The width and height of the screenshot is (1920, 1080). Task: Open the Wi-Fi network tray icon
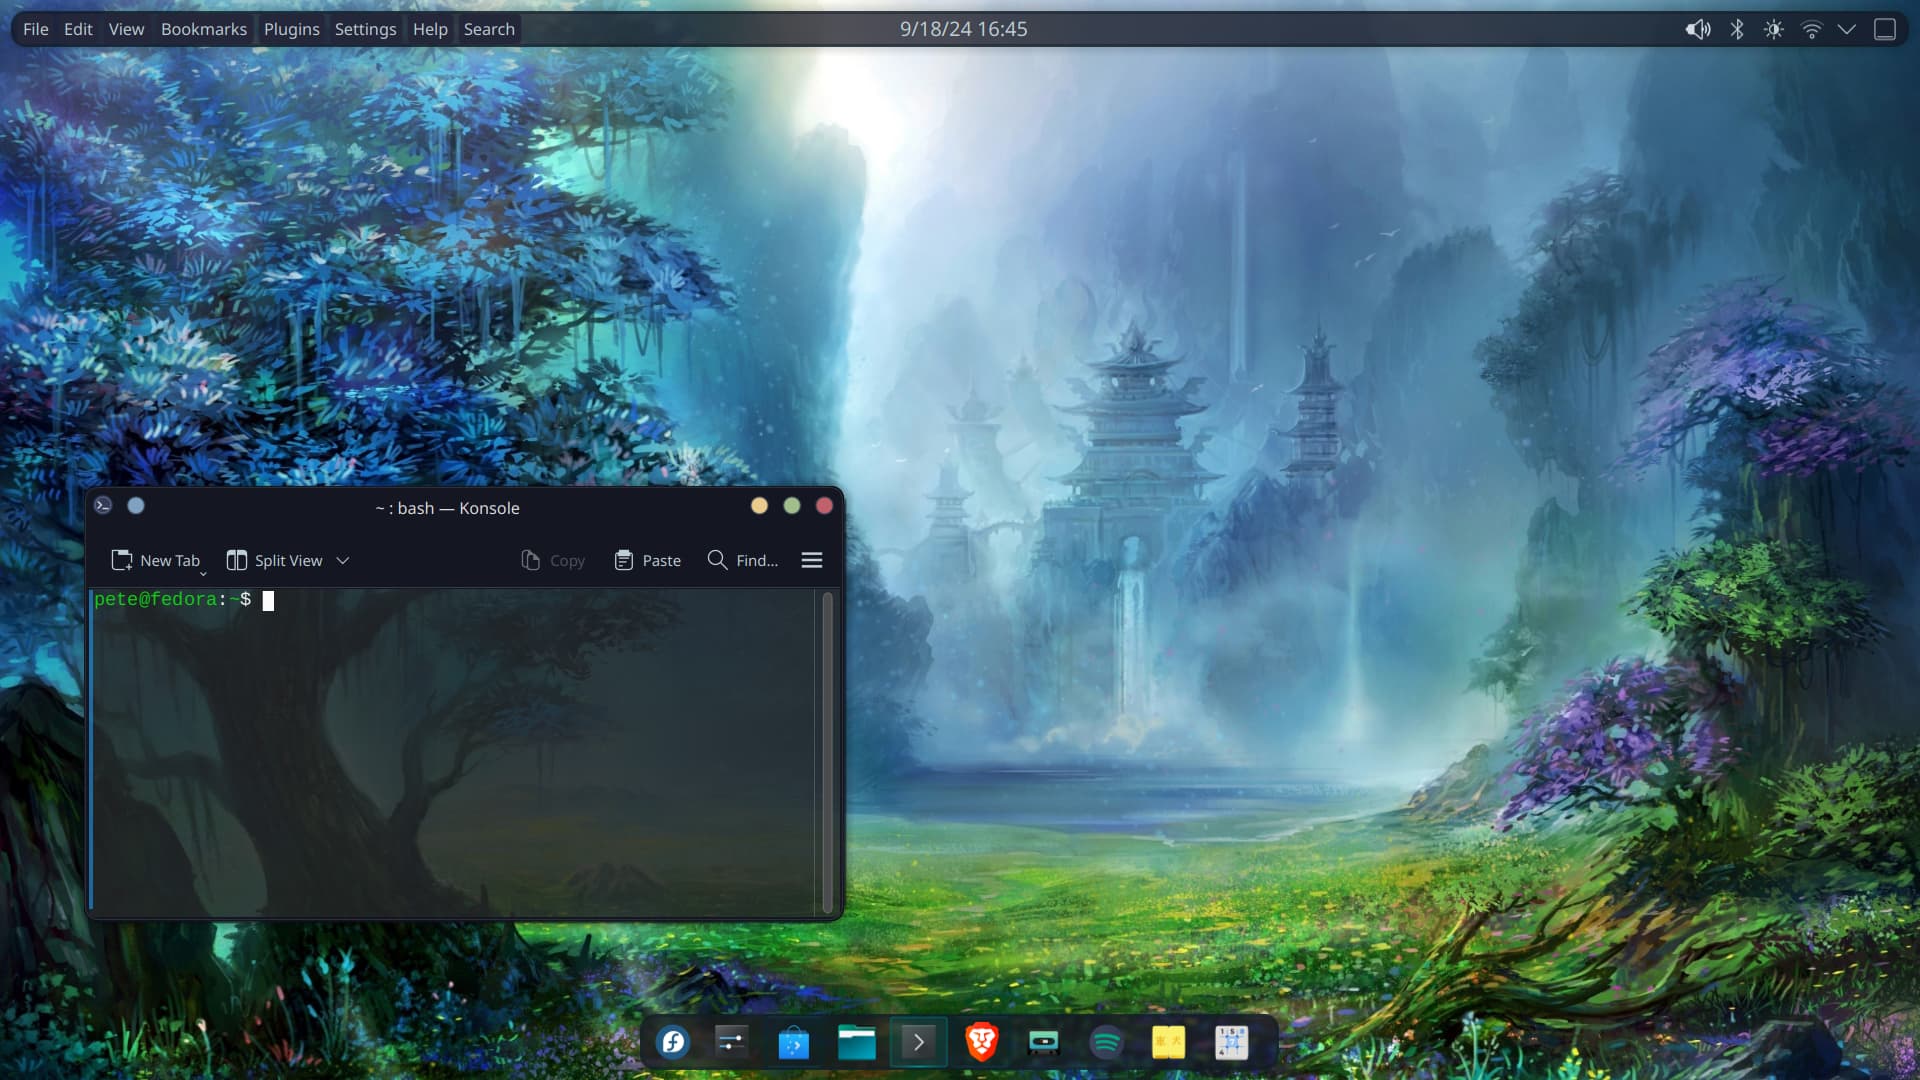click(x=1811, y=29)
